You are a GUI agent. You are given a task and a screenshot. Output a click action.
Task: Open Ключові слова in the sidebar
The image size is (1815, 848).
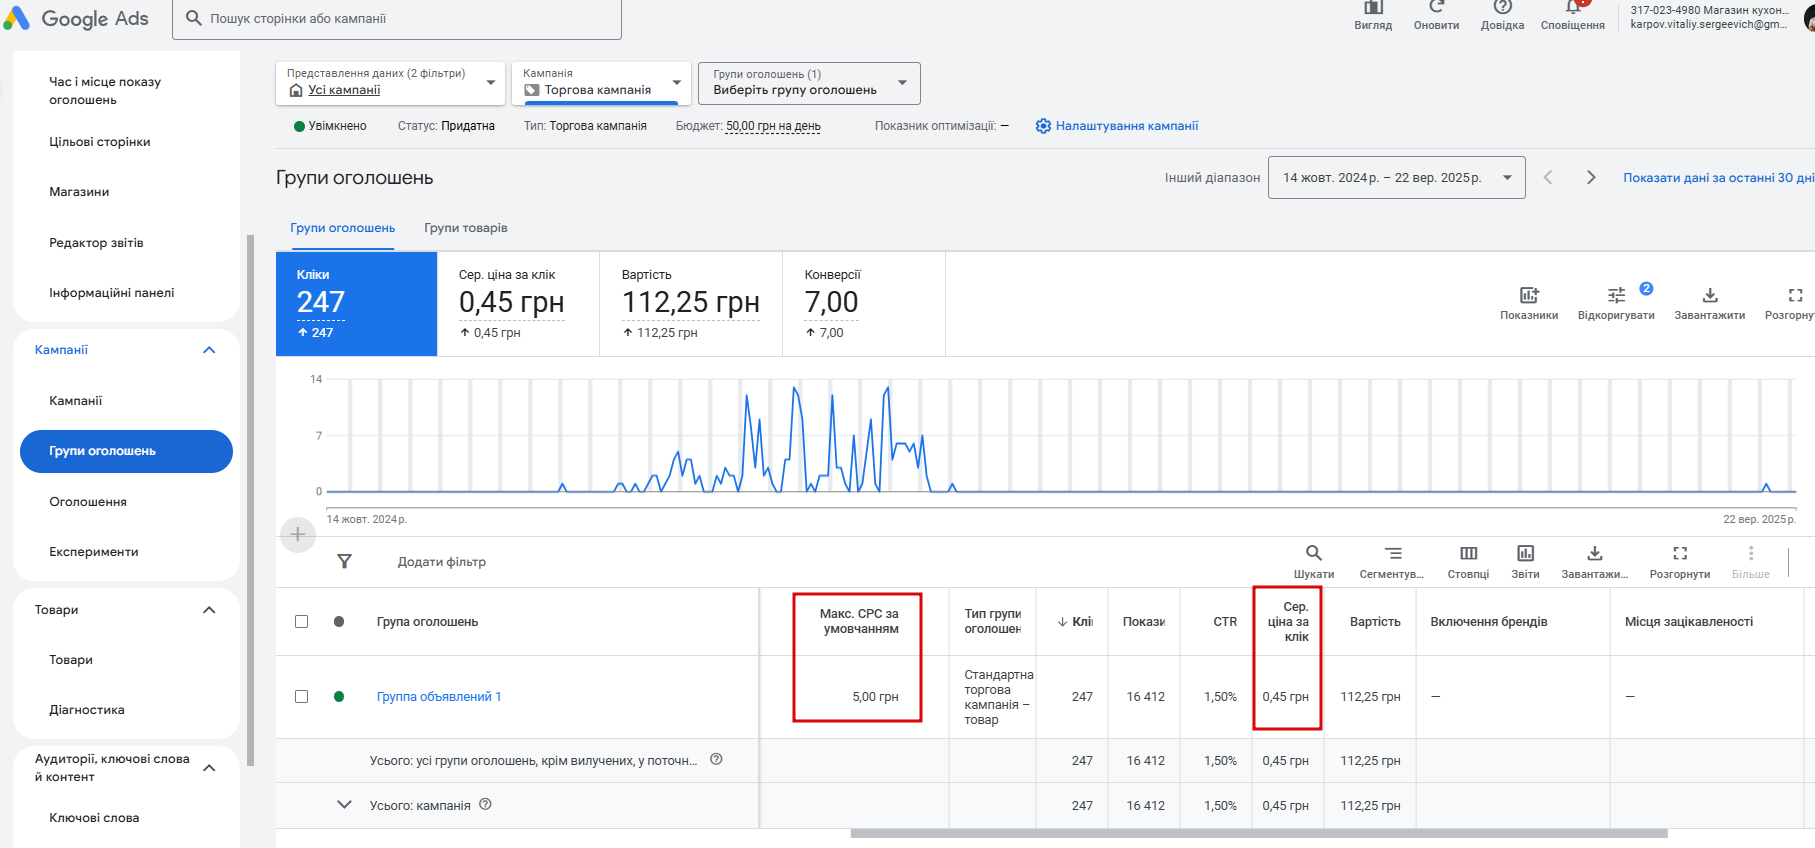click(94, 818)
